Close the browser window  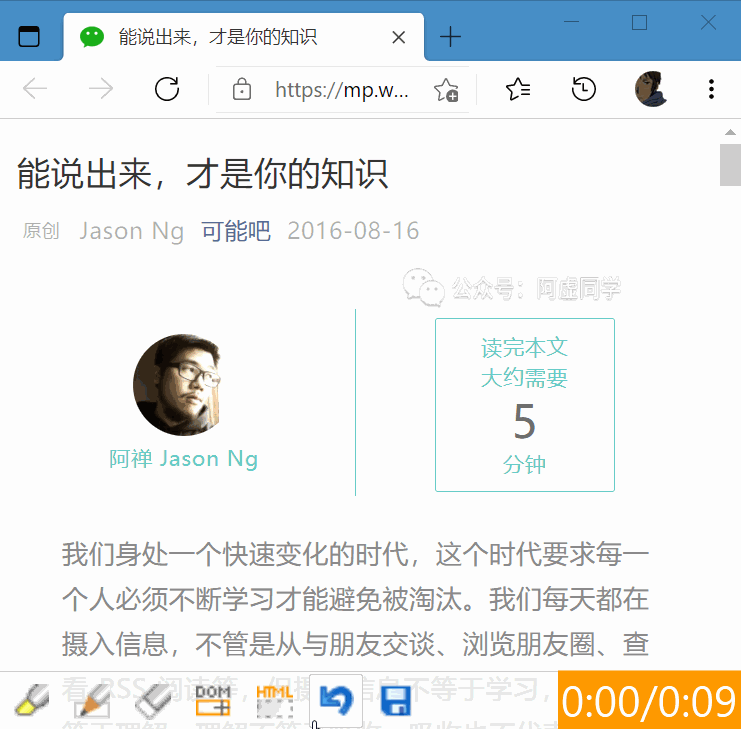click(x=708, y=22)
